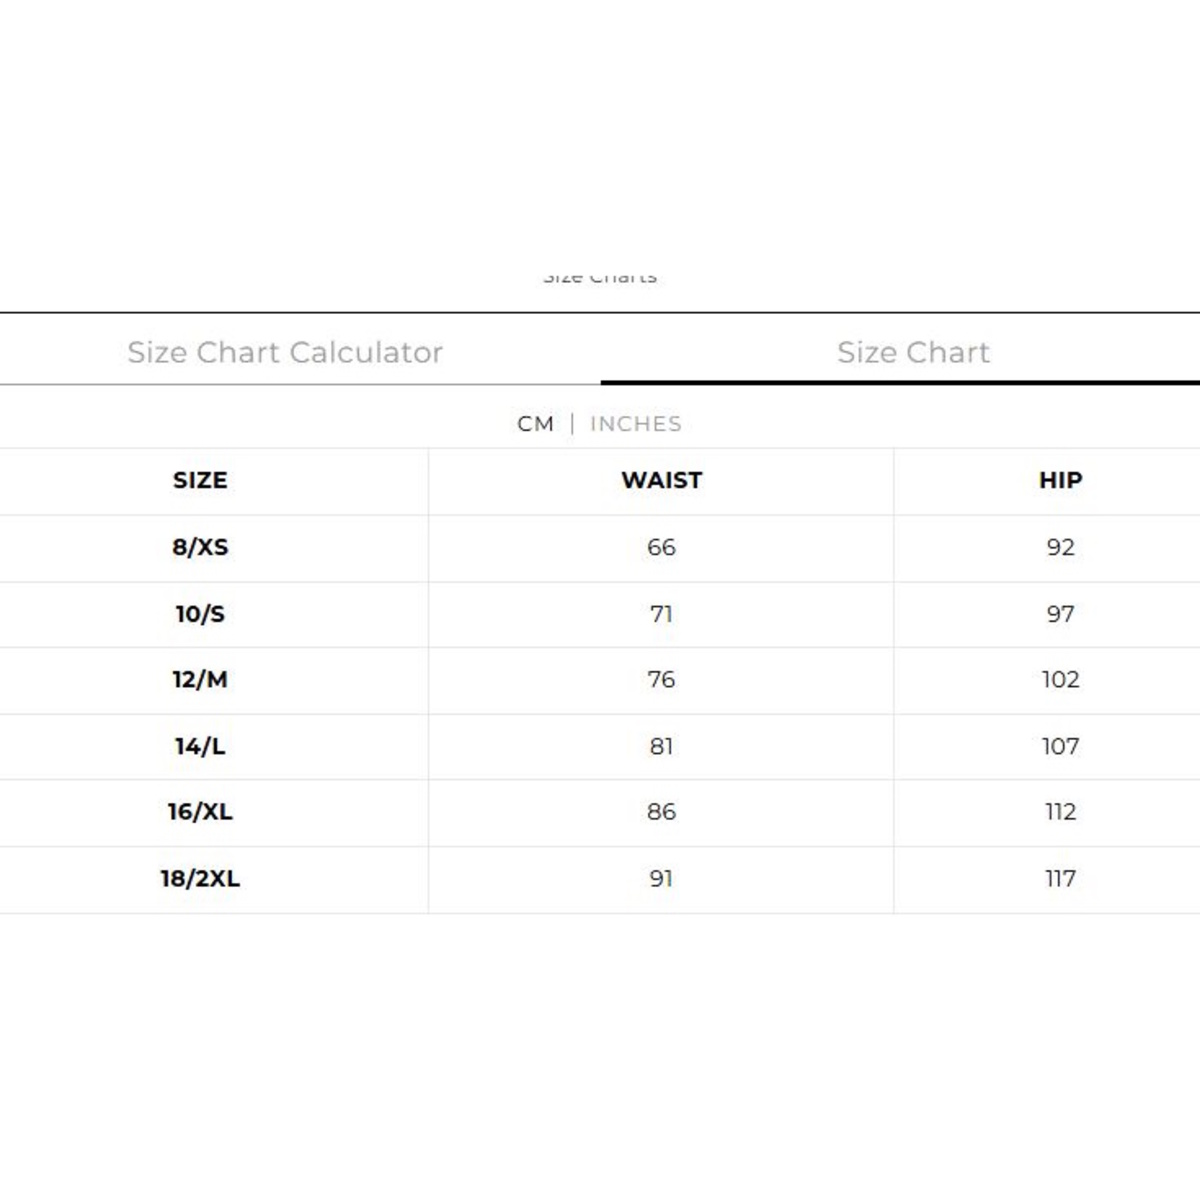This screenshot has width=1200, height=1200.
Task: Open the Size Chart Calculator tab
Action: click(x=285, y=352)
